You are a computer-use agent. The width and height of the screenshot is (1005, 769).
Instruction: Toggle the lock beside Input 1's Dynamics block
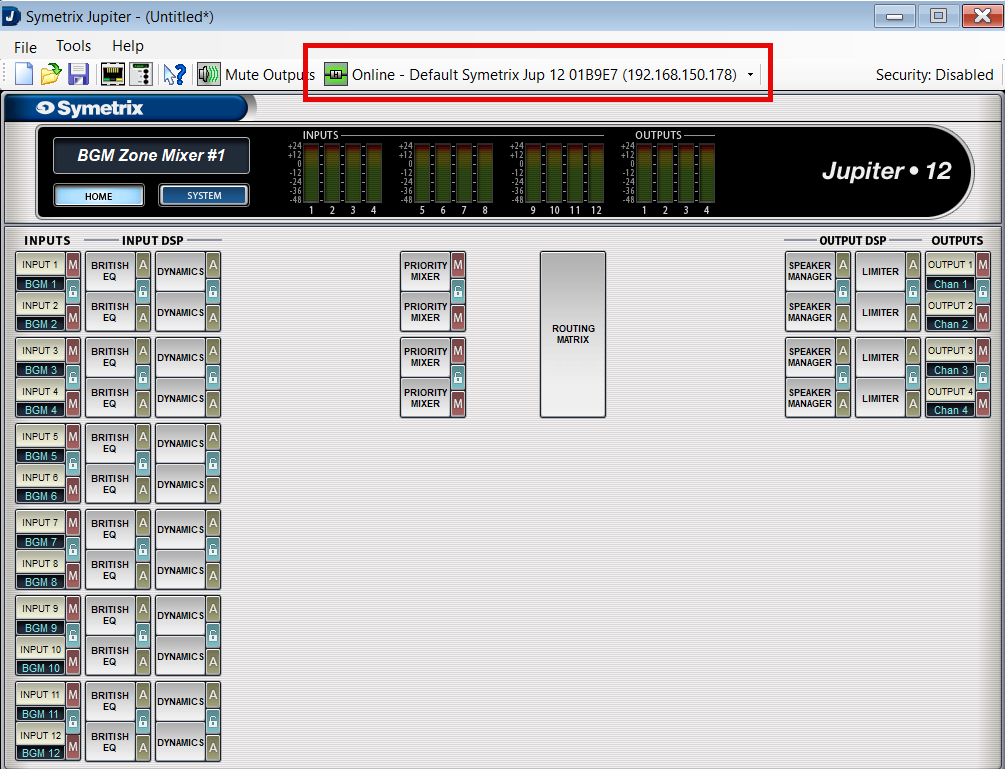pos(213,292)
